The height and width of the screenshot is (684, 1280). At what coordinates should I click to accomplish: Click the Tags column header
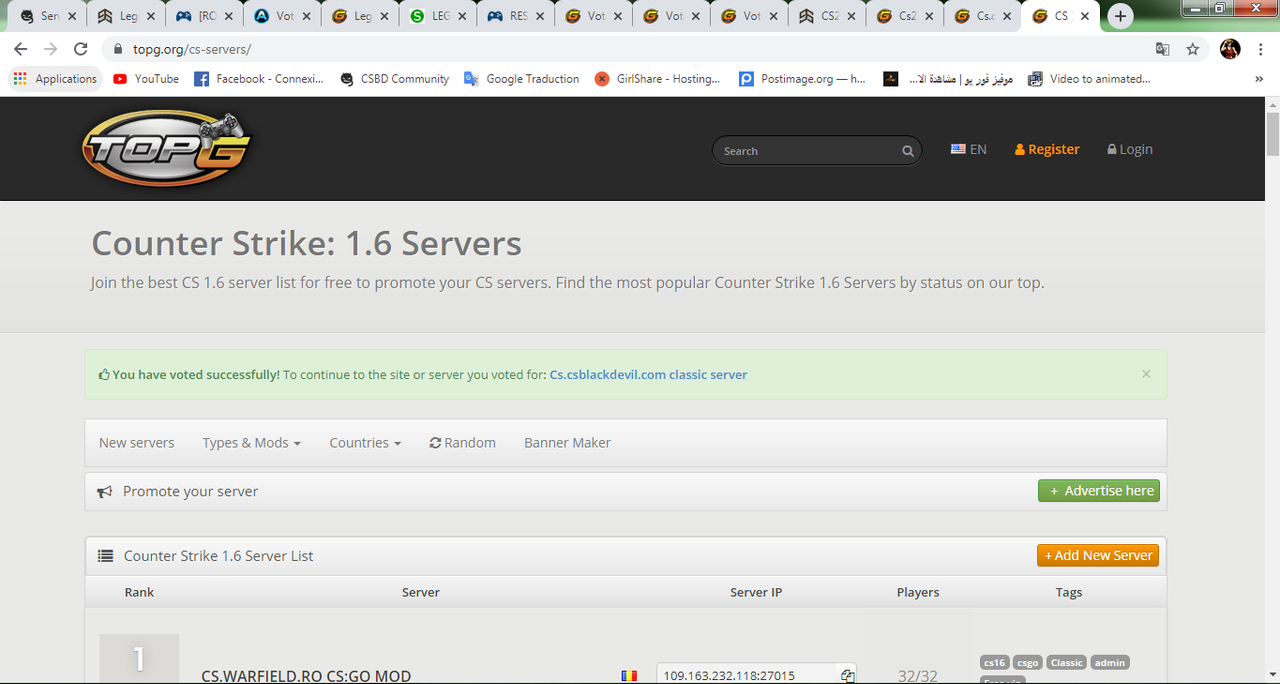pyautogui.click(x=1069, y=592)
